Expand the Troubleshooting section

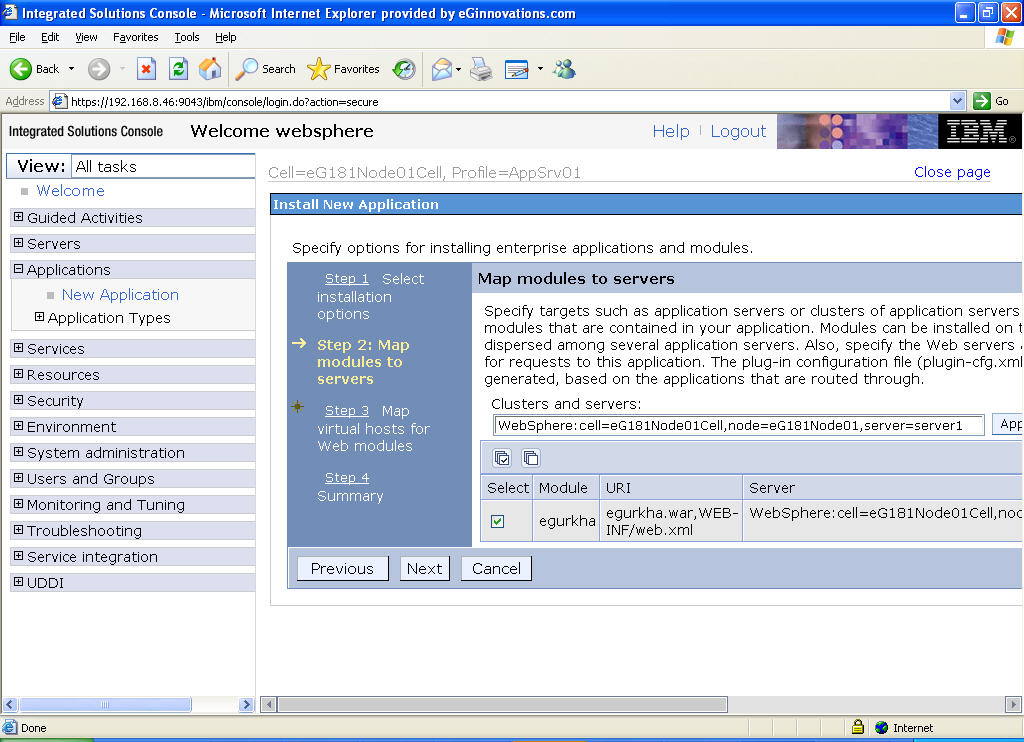pos(18,530)
